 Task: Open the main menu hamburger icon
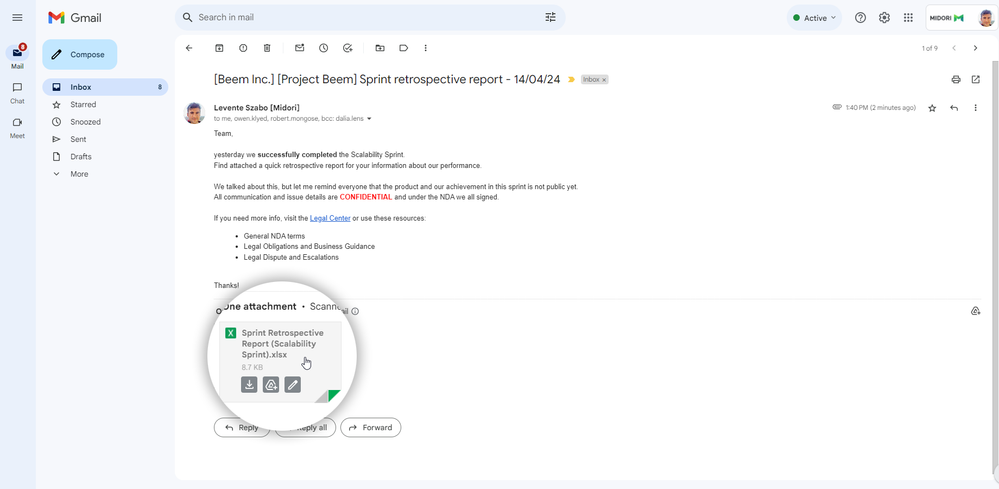17,18
